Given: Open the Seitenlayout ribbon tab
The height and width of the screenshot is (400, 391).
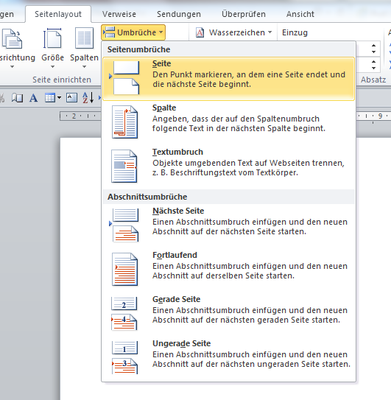Looking at the screenshot, I should tap(58, 14).
